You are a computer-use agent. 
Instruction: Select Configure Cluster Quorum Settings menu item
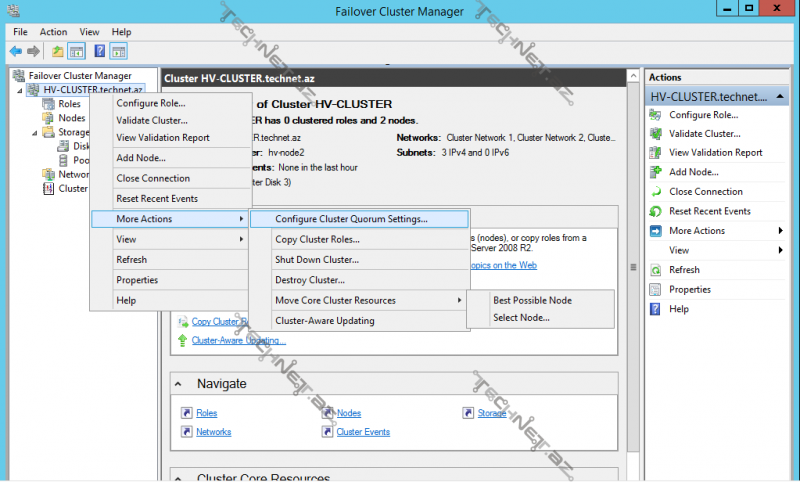(351, 219)
